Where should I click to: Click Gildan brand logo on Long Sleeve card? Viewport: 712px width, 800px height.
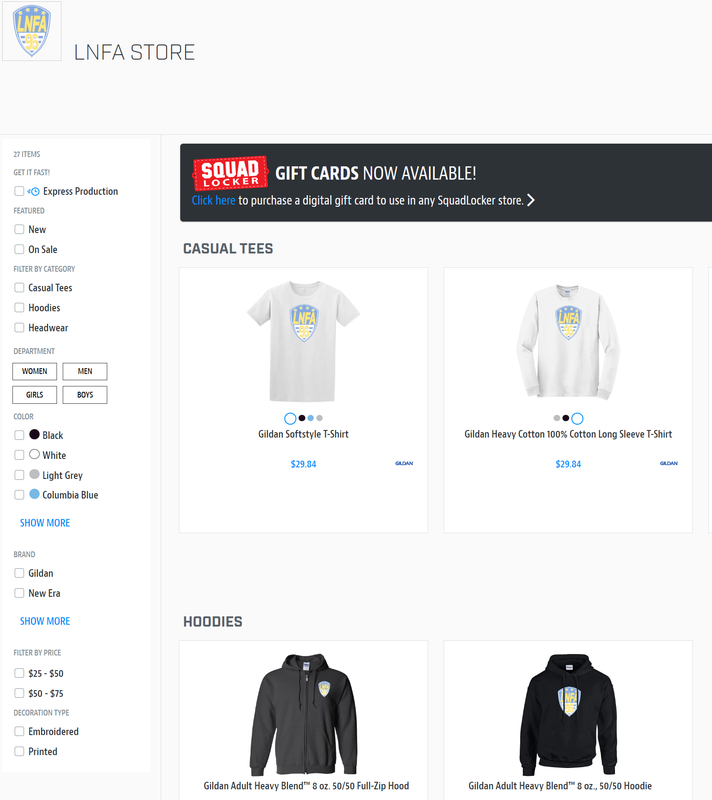click(669, 463)
